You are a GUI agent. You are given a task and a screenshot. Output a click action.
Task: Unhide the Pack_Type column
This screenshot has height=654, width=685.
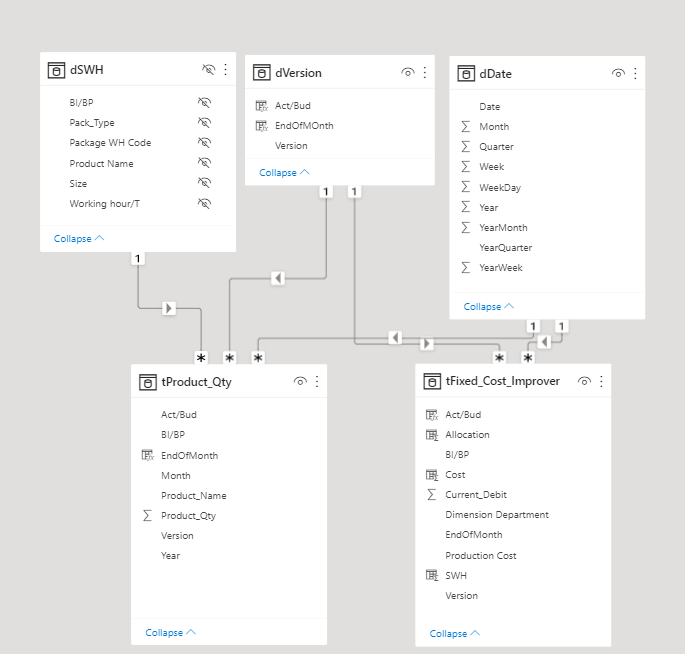pos(204,123)
